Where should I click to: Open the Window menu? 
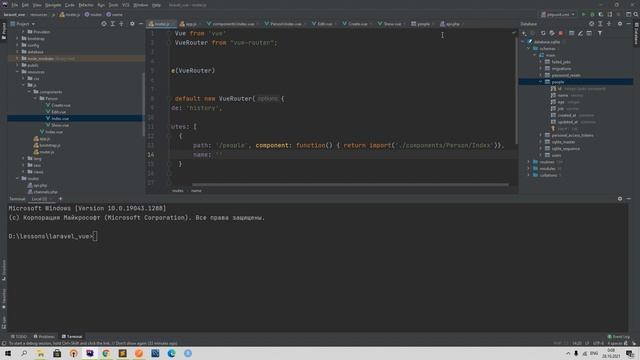click(x=141, y=5)
